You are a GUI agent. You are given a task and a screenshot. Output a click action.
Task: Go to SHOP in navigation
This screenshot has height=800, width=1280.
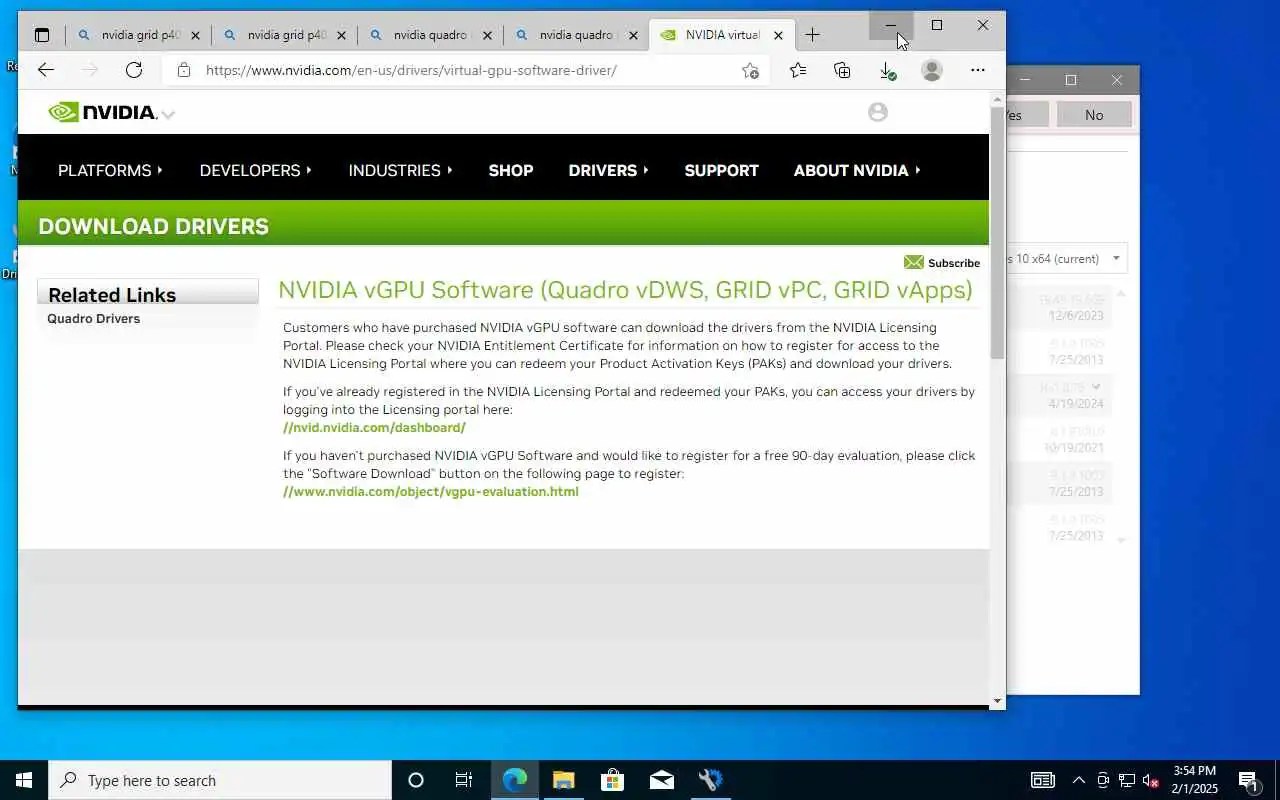click(x=511, y=170)
